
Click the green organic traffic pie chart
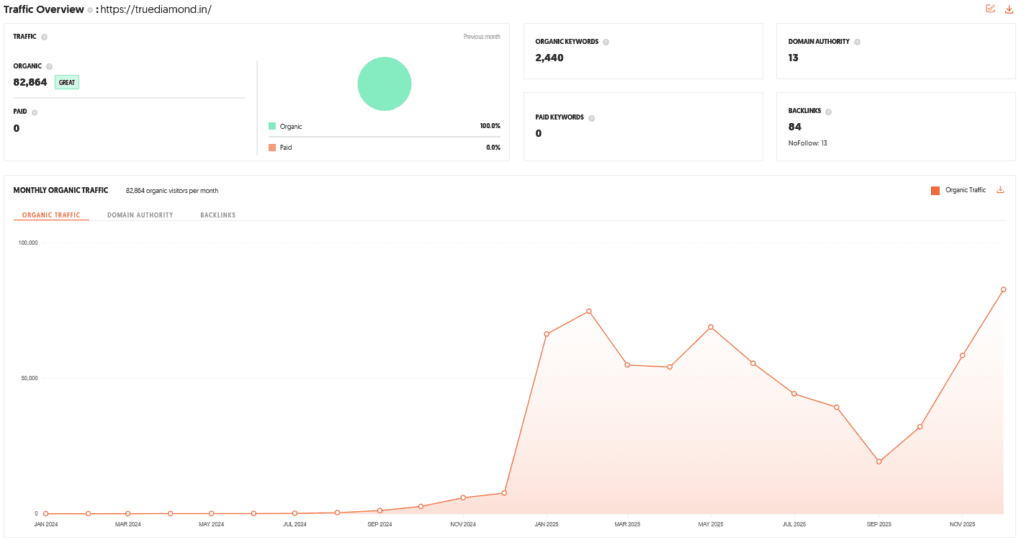pos(384,84)
